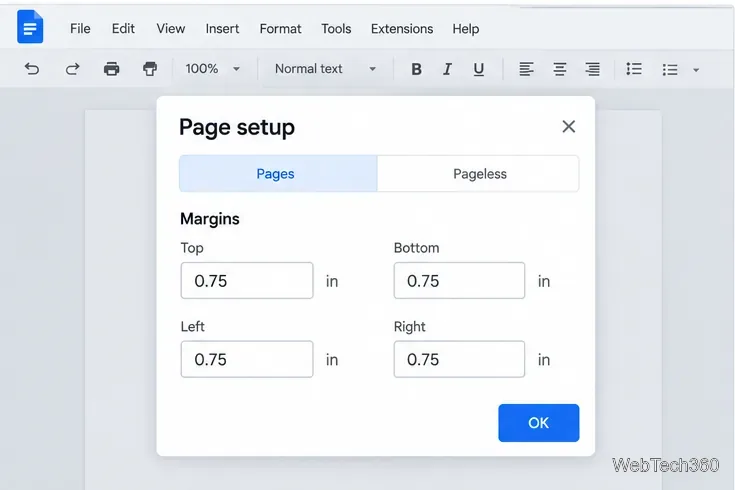Open the Tools menu

[x=336, y=29]
